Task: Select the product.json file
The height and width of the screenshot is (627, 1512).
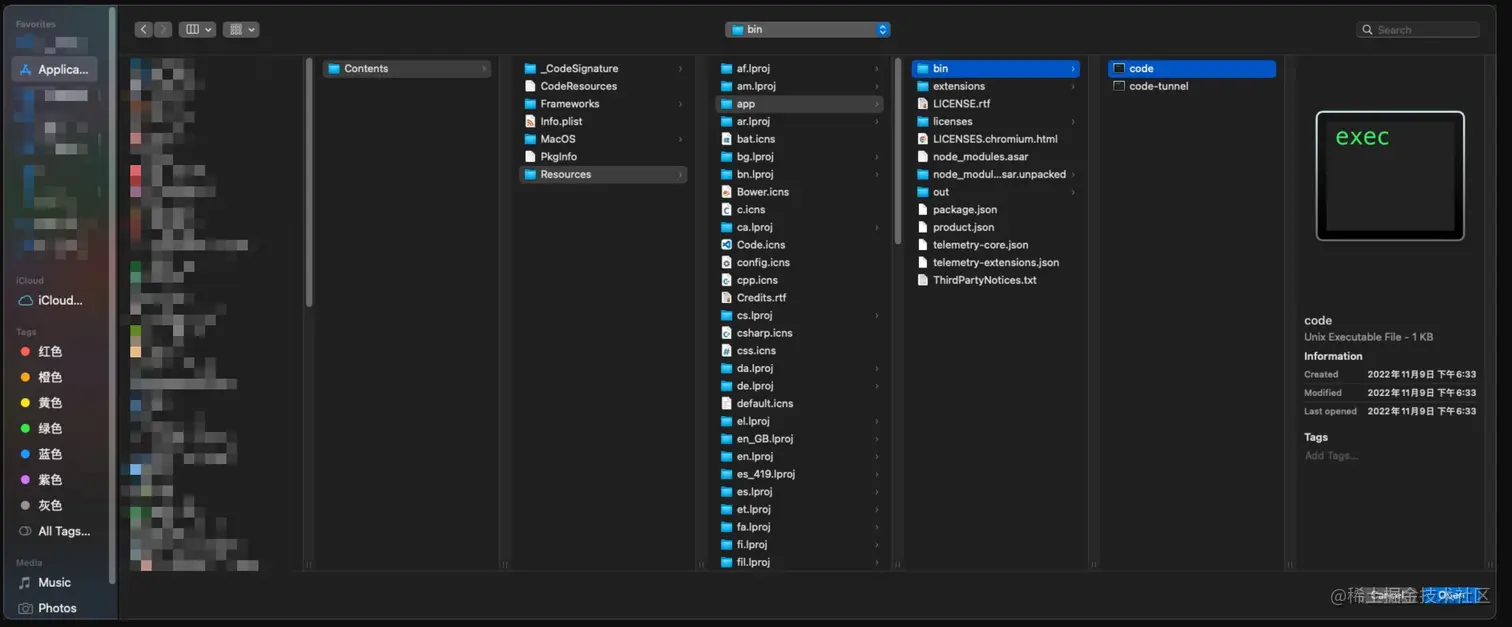Action: pyautogui.click(x=996, y=227)
